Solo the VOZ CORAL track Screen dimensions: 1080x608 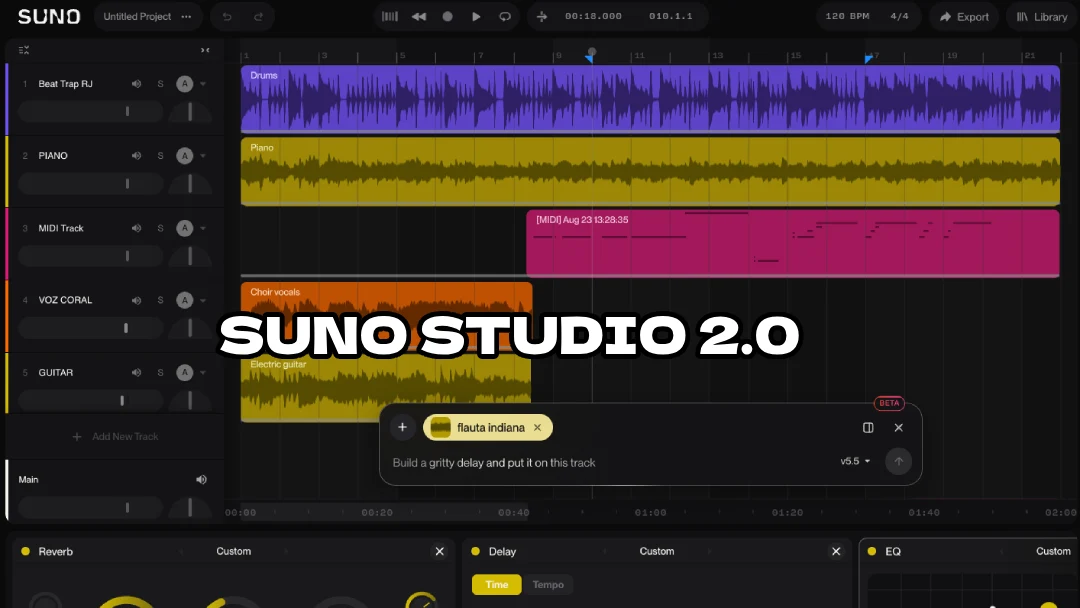pos(160,300)
